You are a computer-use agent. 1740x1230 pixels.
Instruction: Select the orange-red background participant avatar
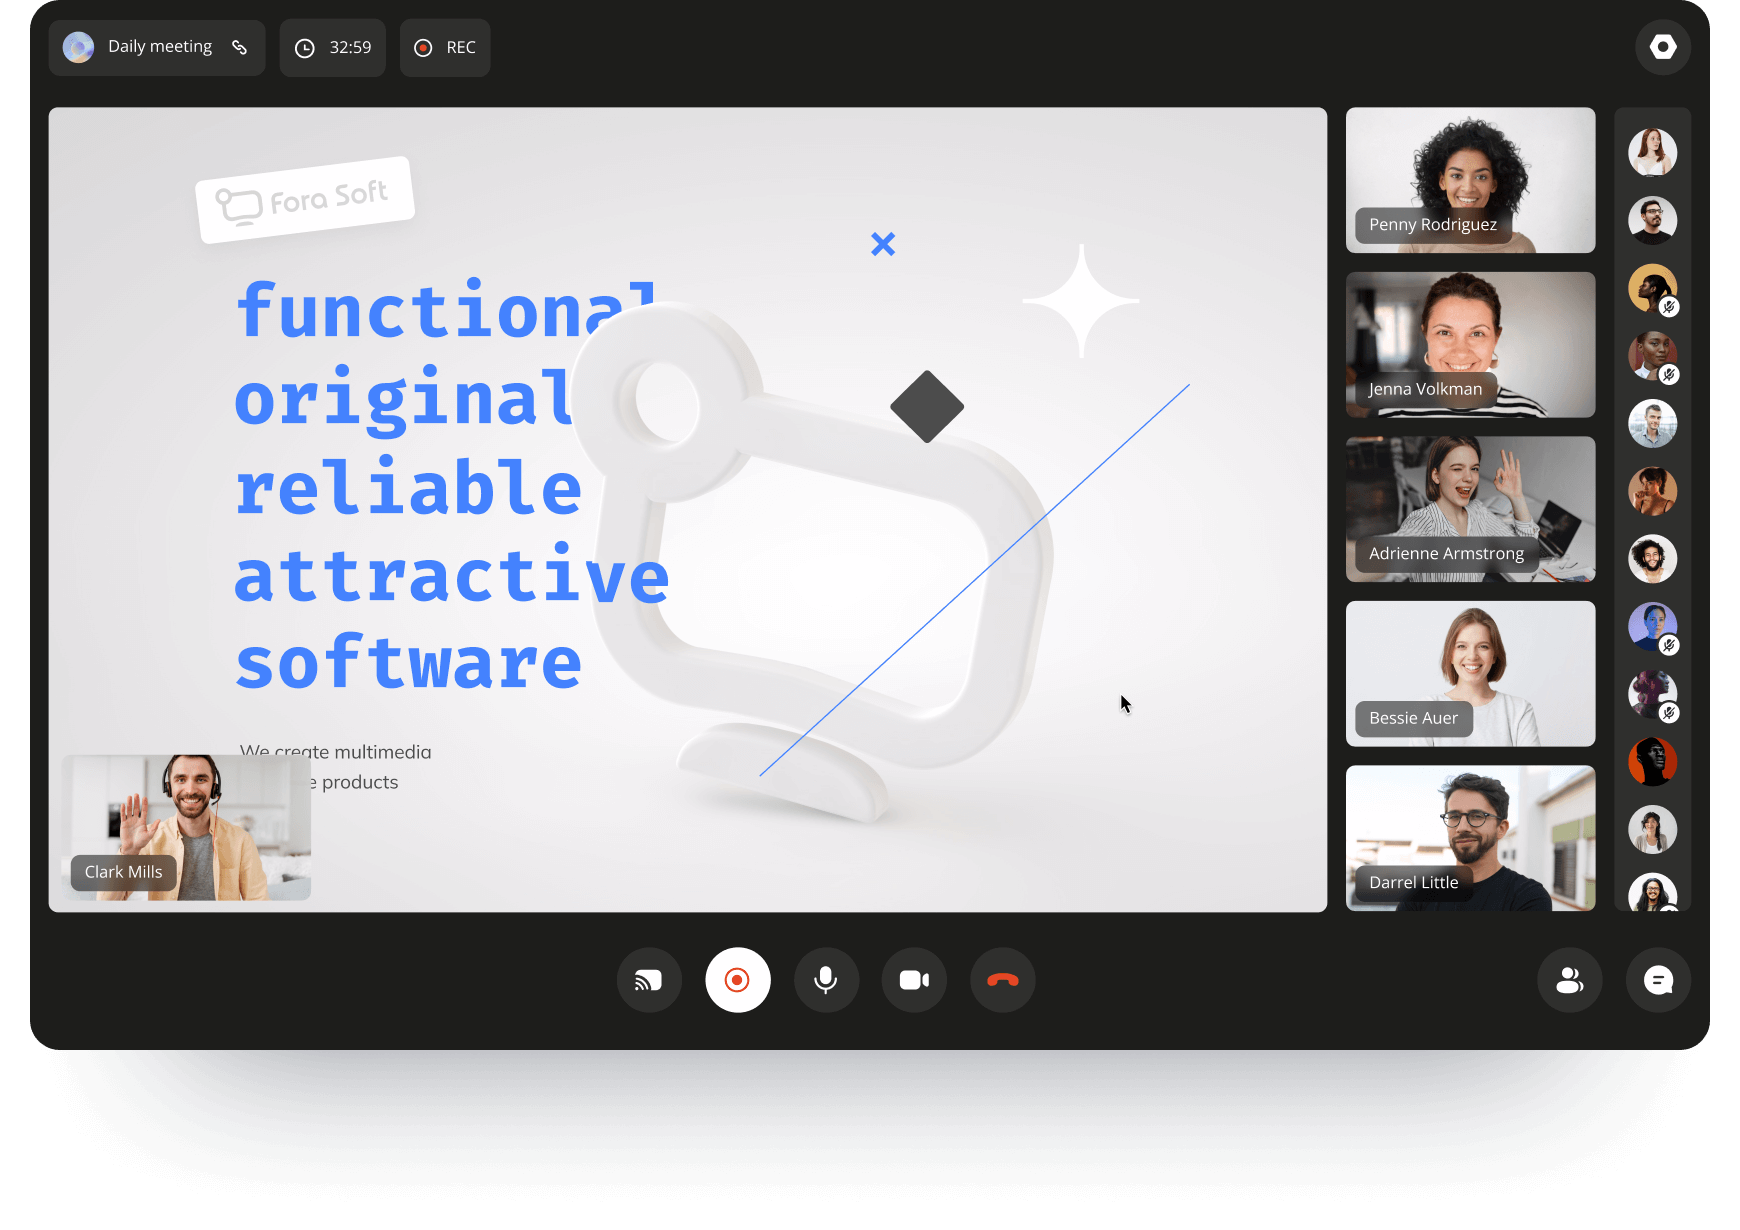[1652, 762]
